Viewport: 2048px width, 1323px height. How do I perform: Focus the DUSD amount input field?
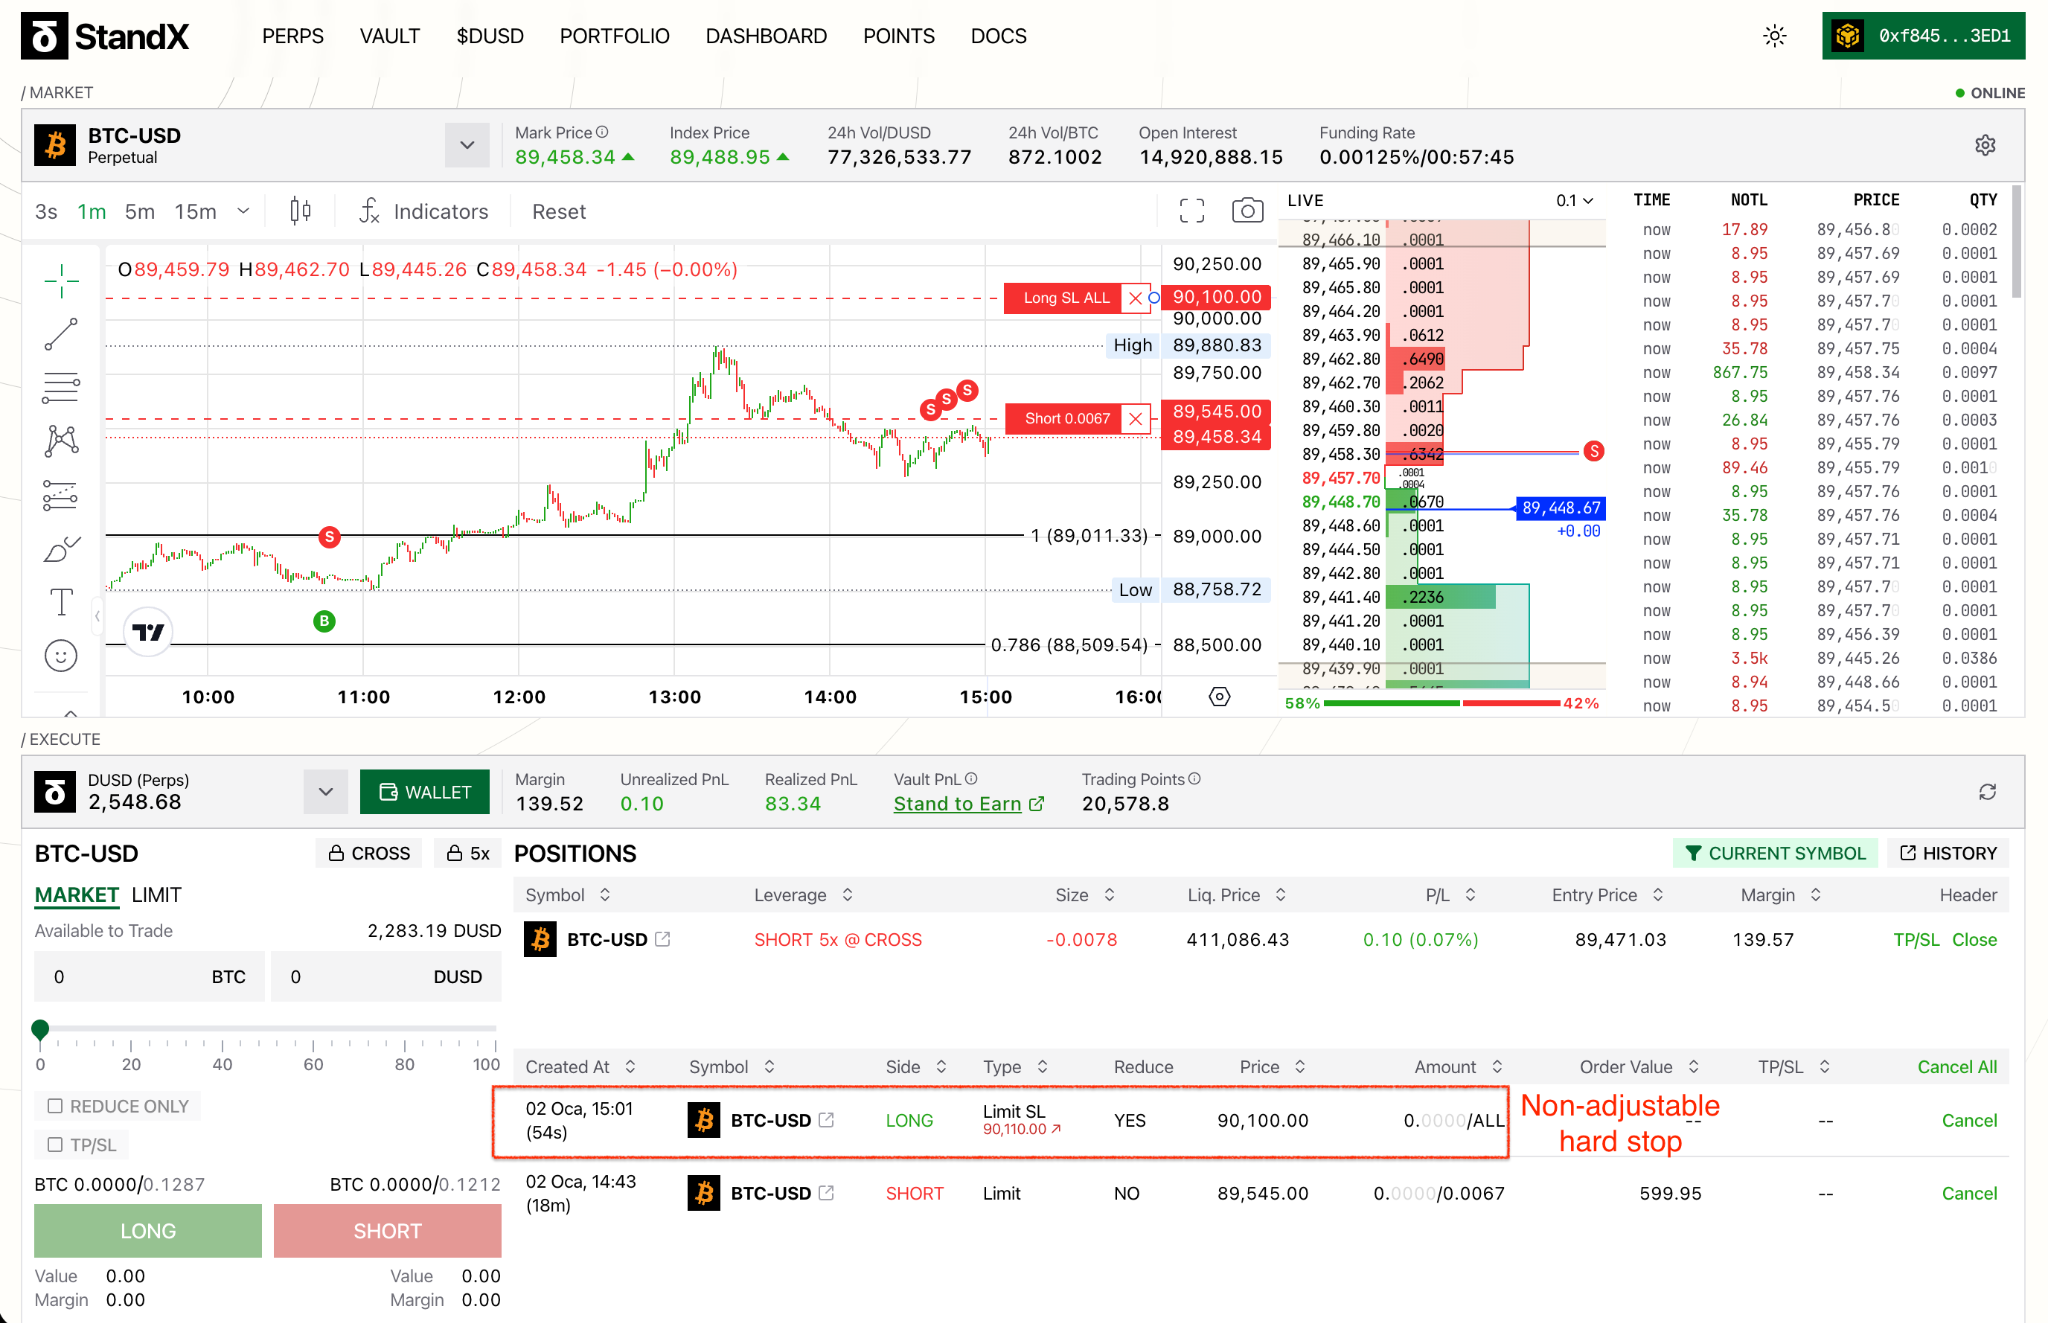(x=387, y=977)
